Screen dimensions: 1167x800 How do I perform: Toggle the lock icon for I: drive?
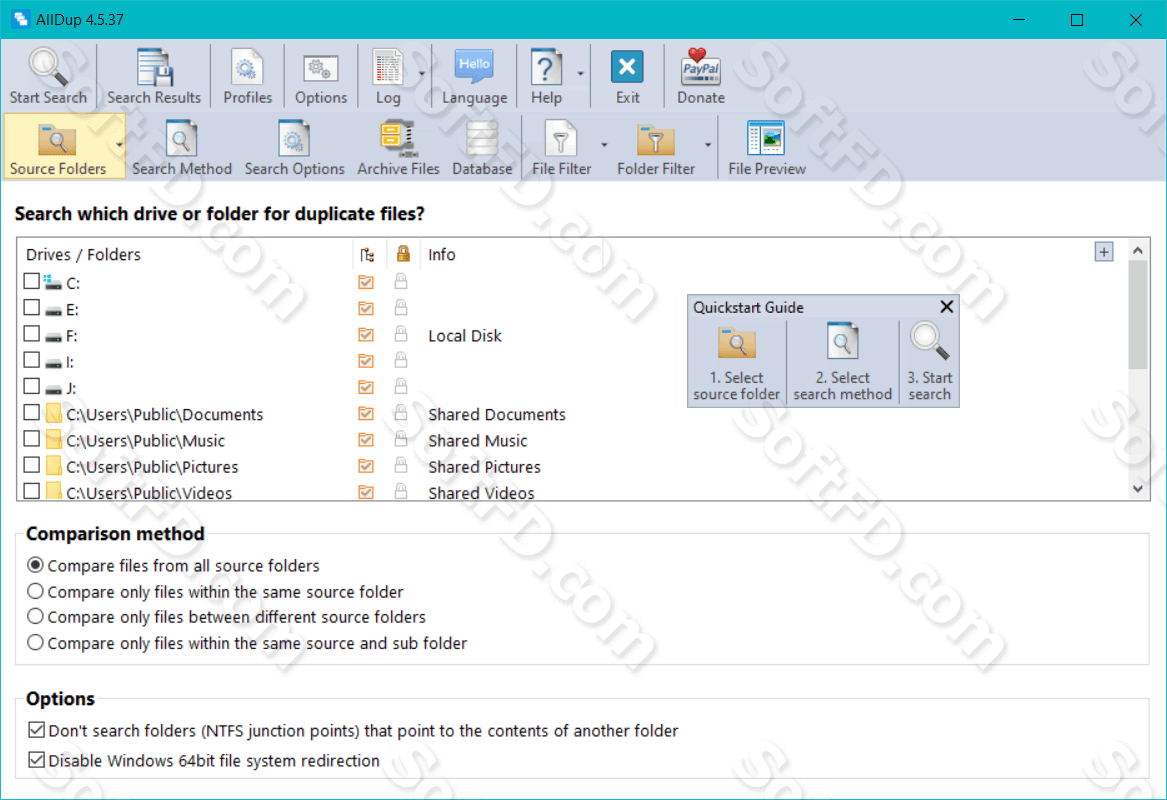(x=400, y=360)
